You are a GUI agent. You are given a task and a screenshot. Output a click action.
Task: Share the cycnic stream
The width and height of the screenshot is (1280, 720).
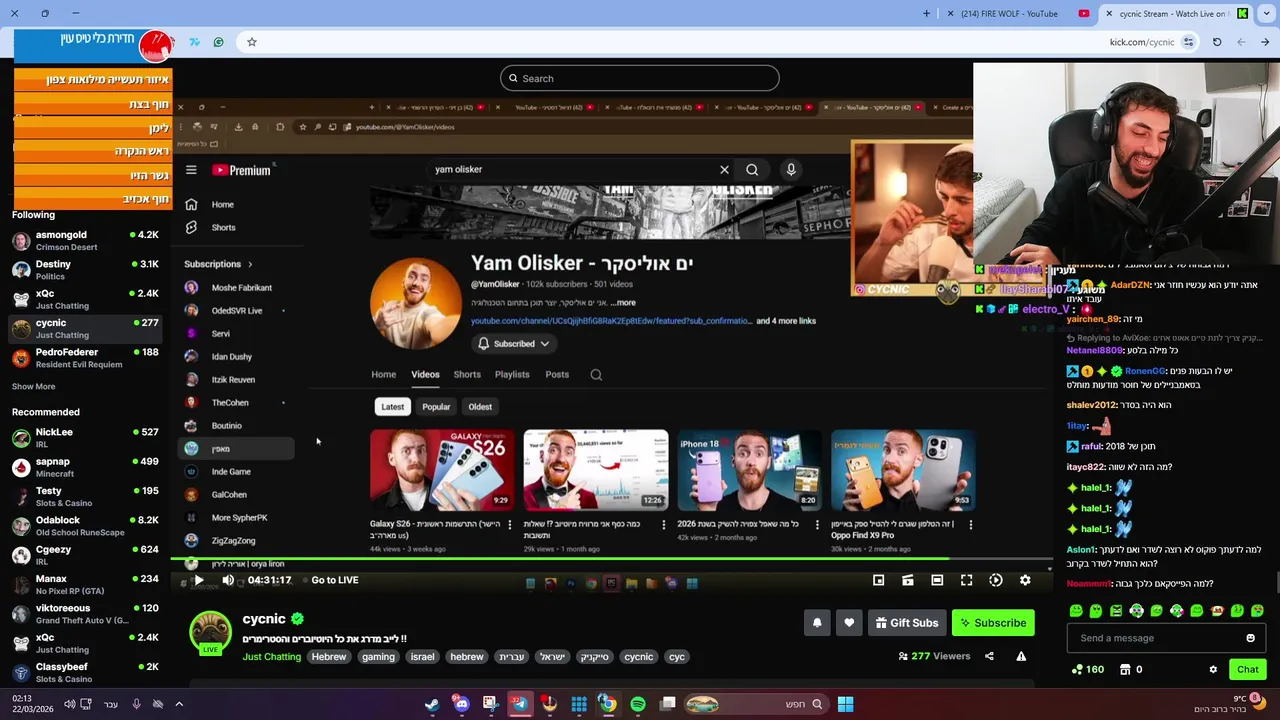[x=989, y=656]
